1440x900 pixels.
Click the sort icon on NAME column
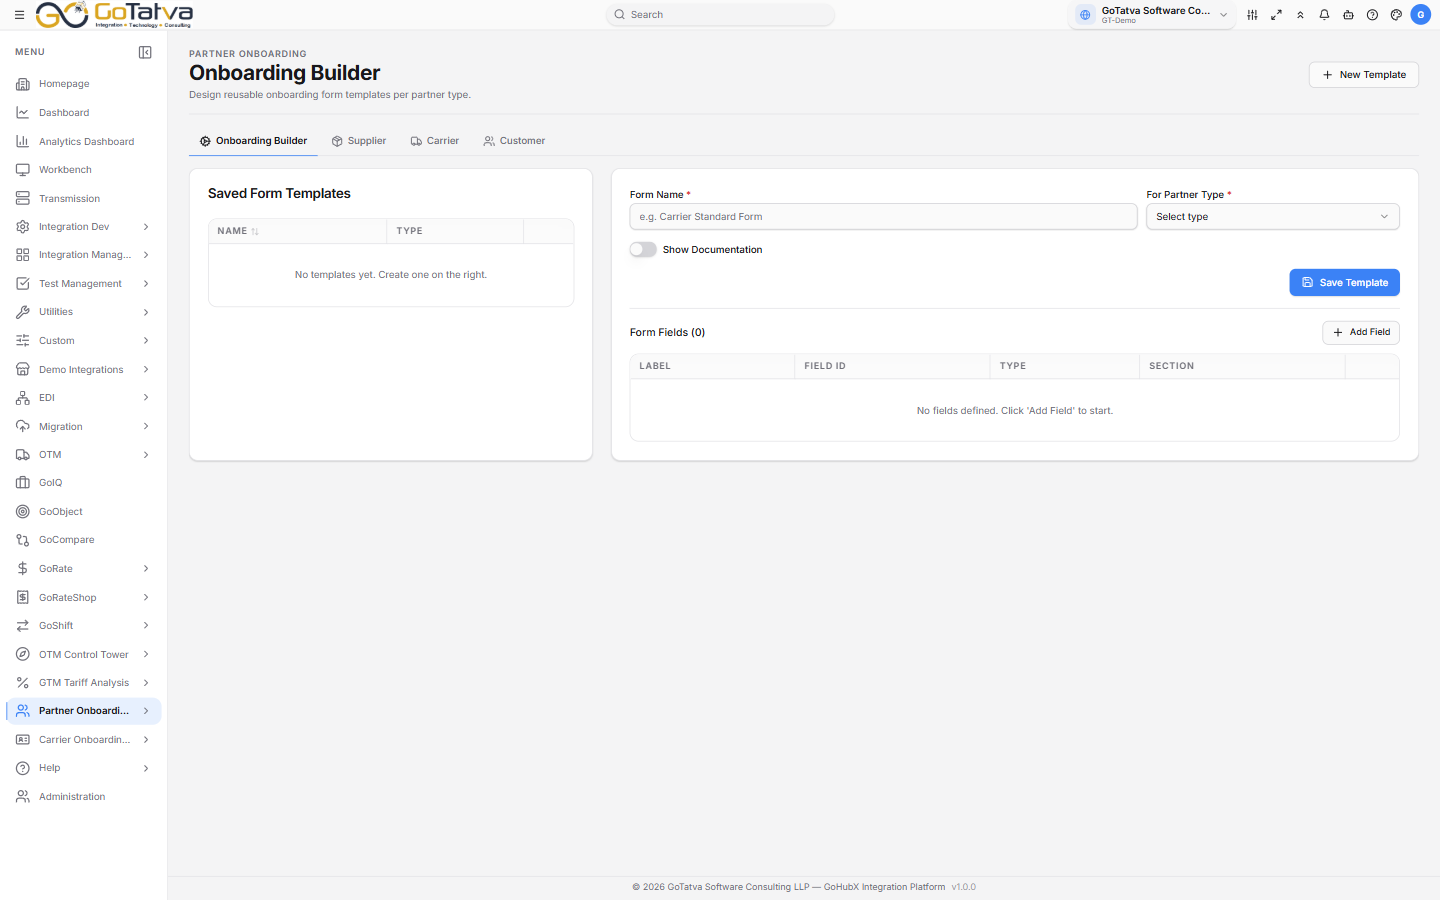(255, 231)
